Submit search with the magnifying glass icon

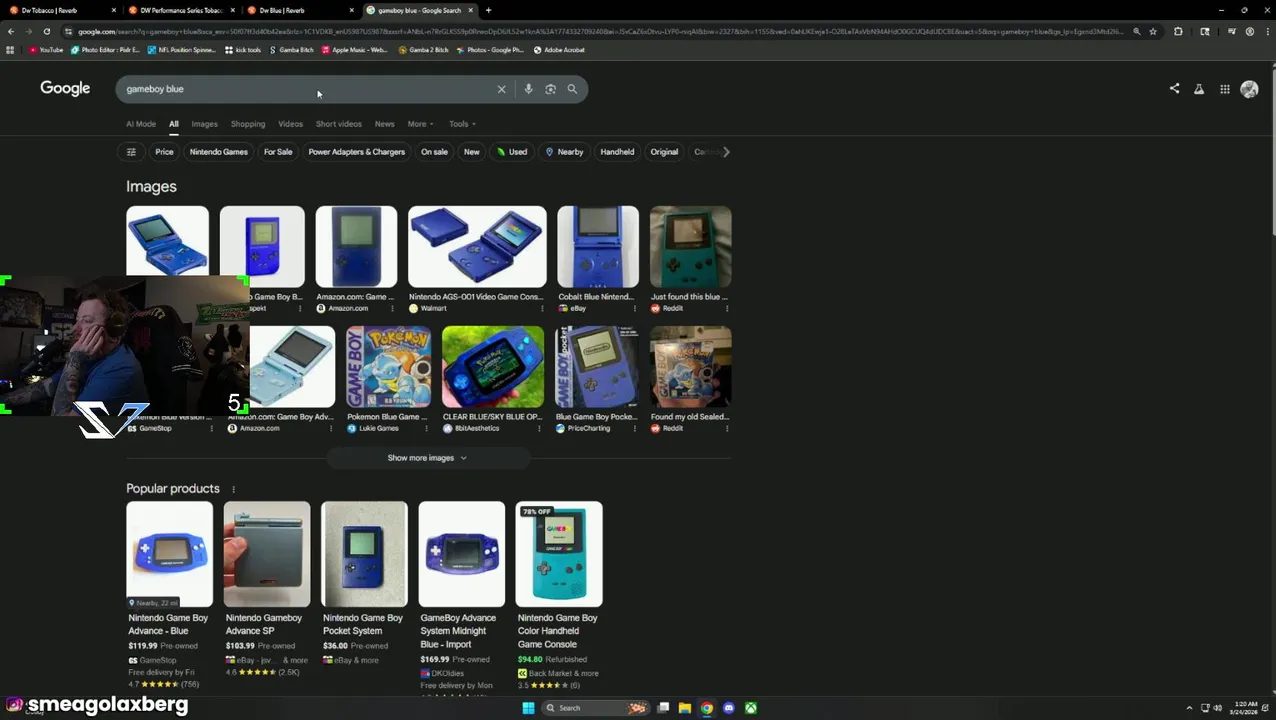pyautogui.click(x=572, y=89)
